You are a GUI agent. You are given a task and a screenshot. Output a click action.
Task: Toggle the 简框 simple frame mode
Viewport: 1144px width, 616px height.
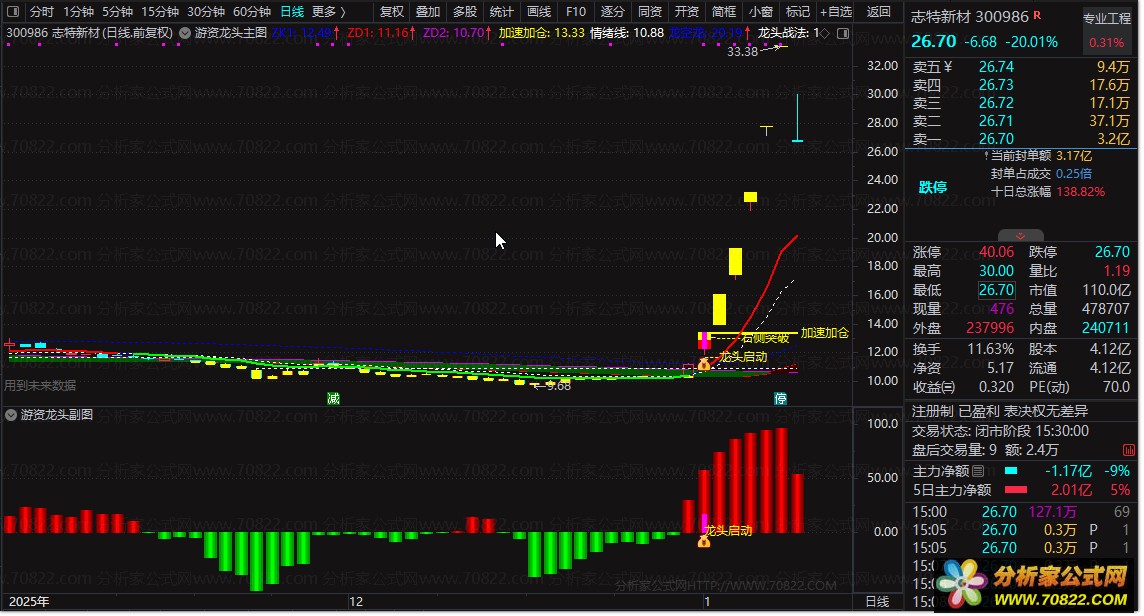tap(723, 12)
